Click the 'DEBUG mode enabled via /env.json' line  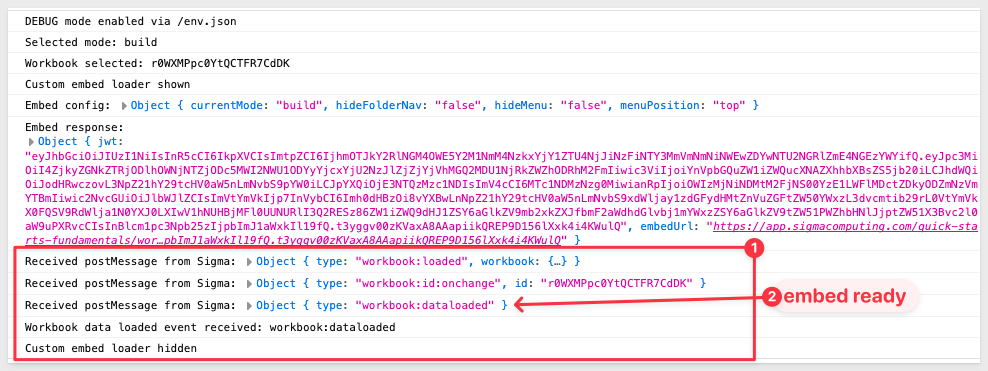tap(130, 21)
